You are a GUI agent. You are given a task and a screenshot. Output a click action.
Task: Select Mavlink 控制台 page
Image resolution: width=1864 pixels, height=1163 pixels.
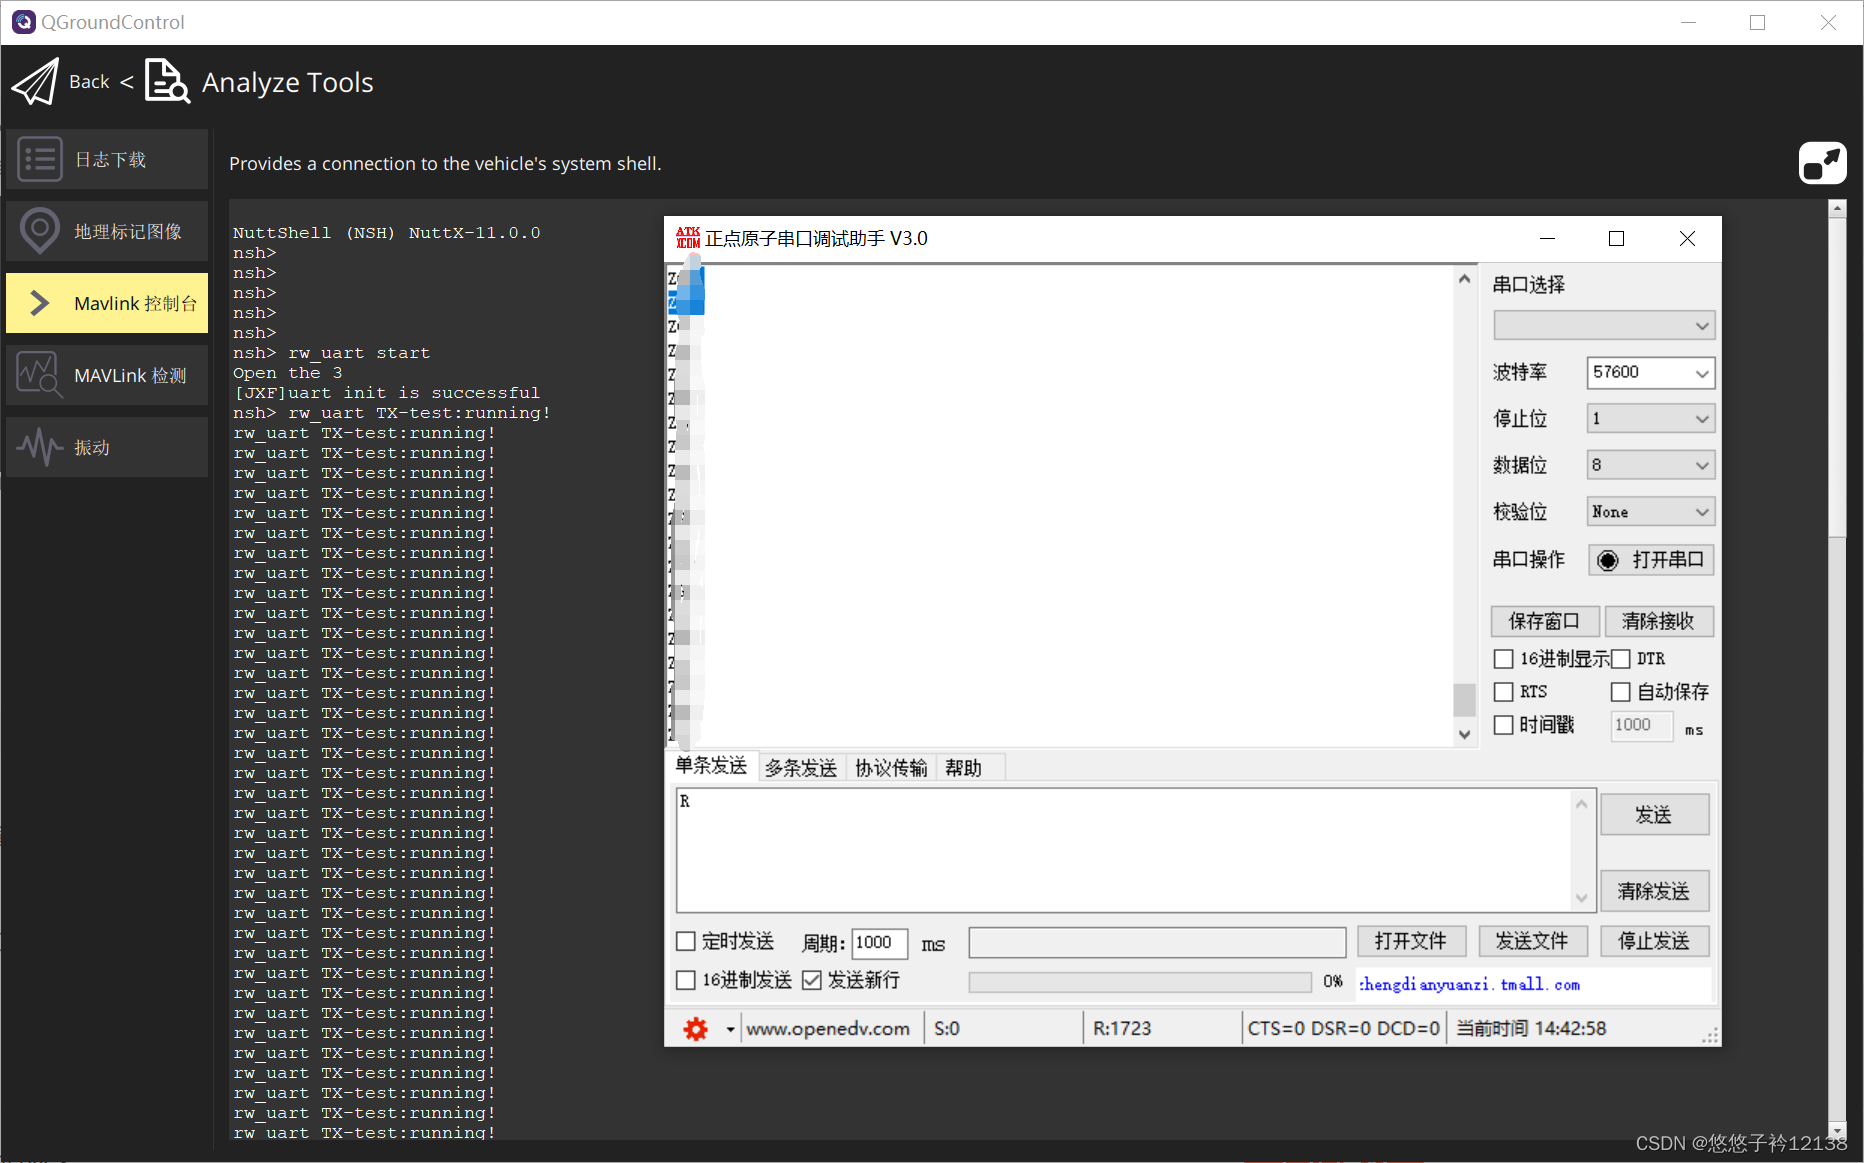tap(107, 303)
